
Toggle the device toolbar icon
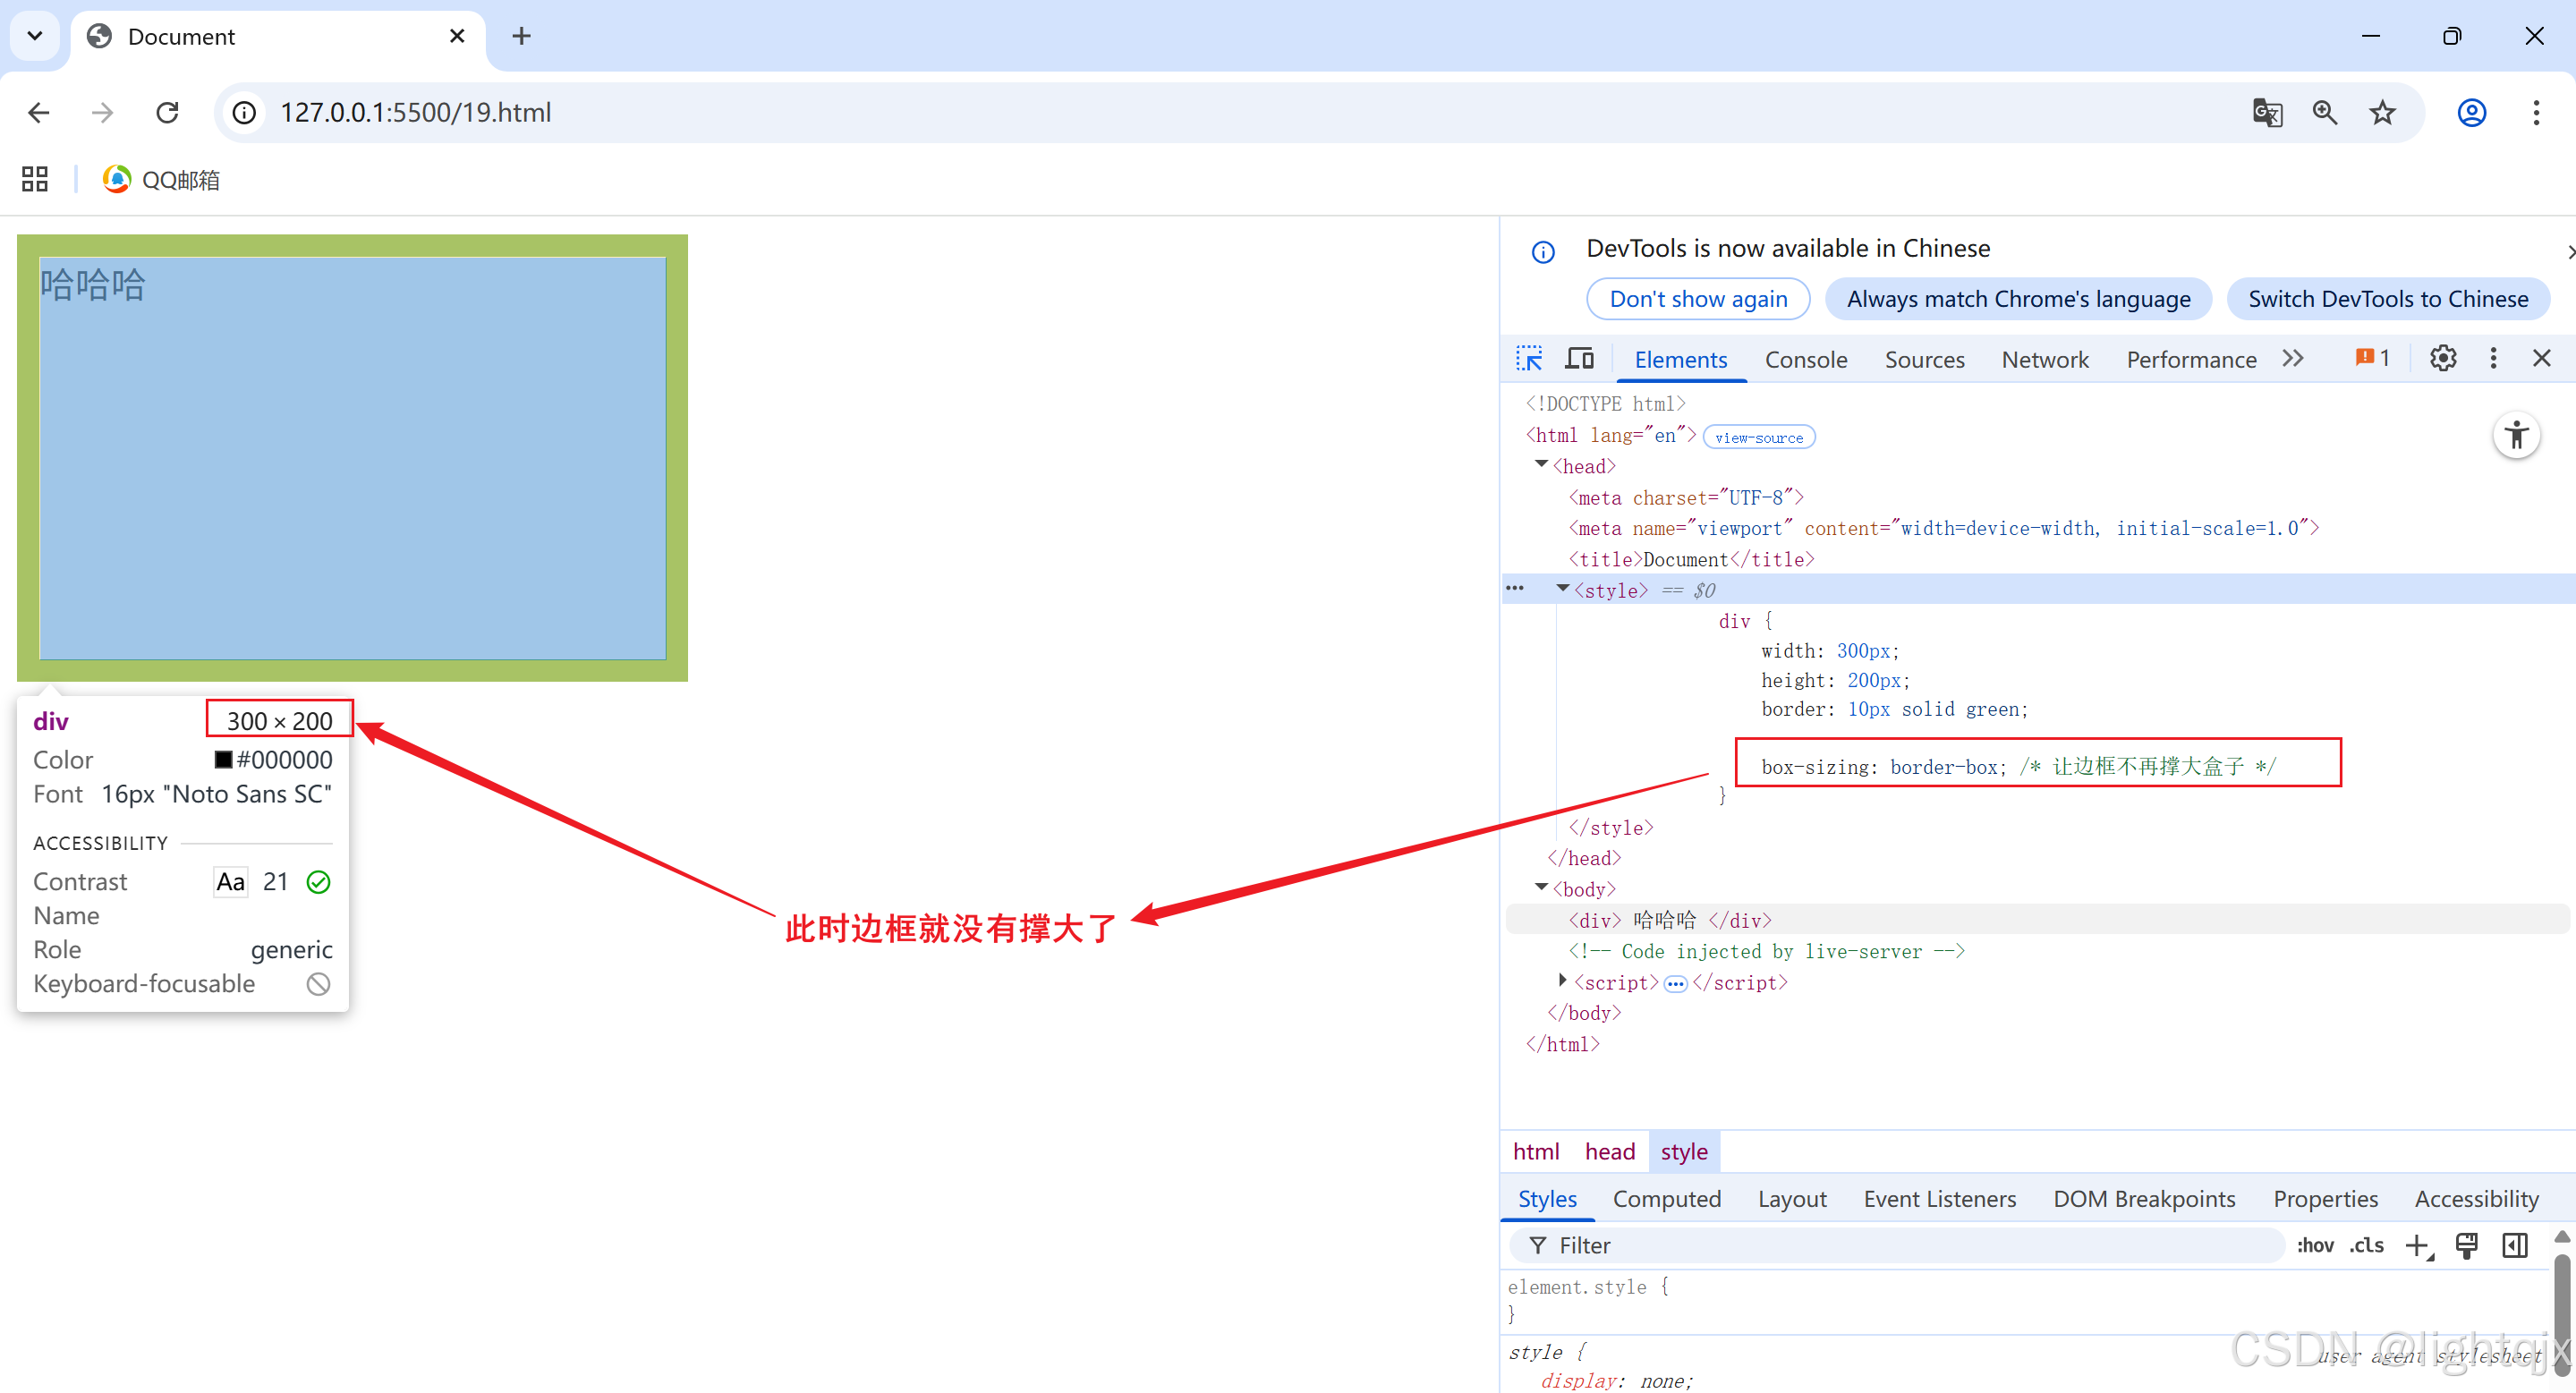coord(1580,359)
